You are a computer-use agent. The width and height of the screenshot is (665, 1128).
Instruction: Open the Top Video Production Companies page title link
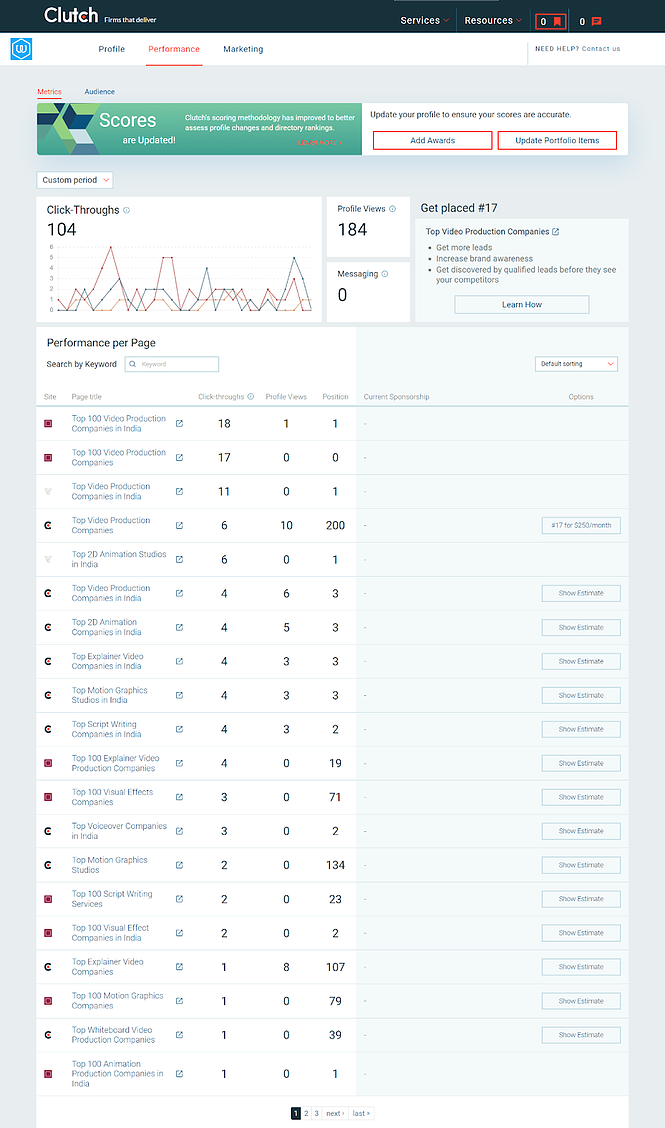pyautogui.click(x=111, y=525)
